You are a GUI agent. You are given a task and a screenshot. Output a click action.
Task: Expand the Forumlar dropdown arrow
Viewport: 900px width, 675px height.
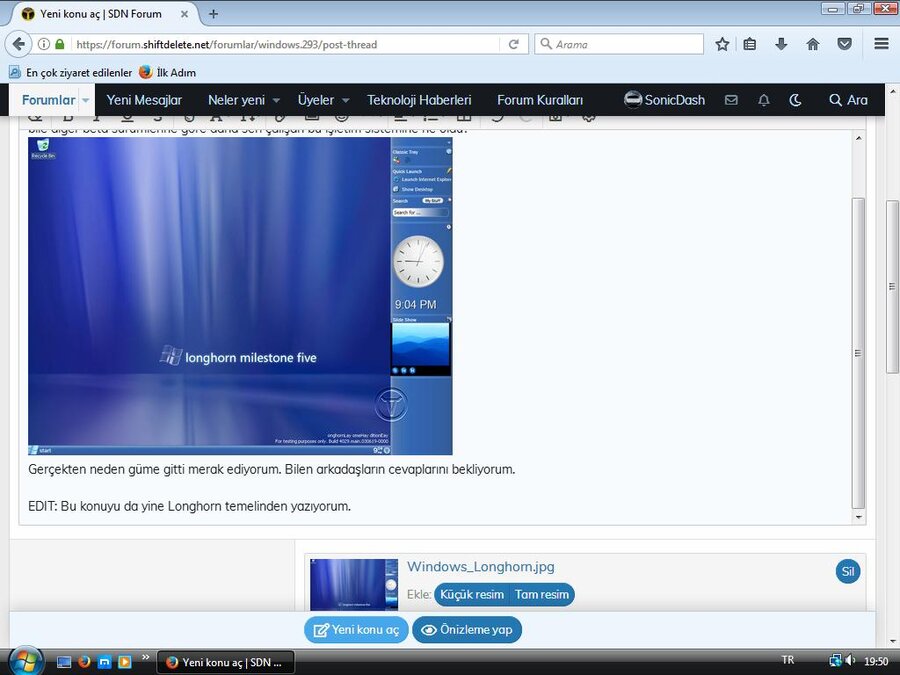pos(86,100)
